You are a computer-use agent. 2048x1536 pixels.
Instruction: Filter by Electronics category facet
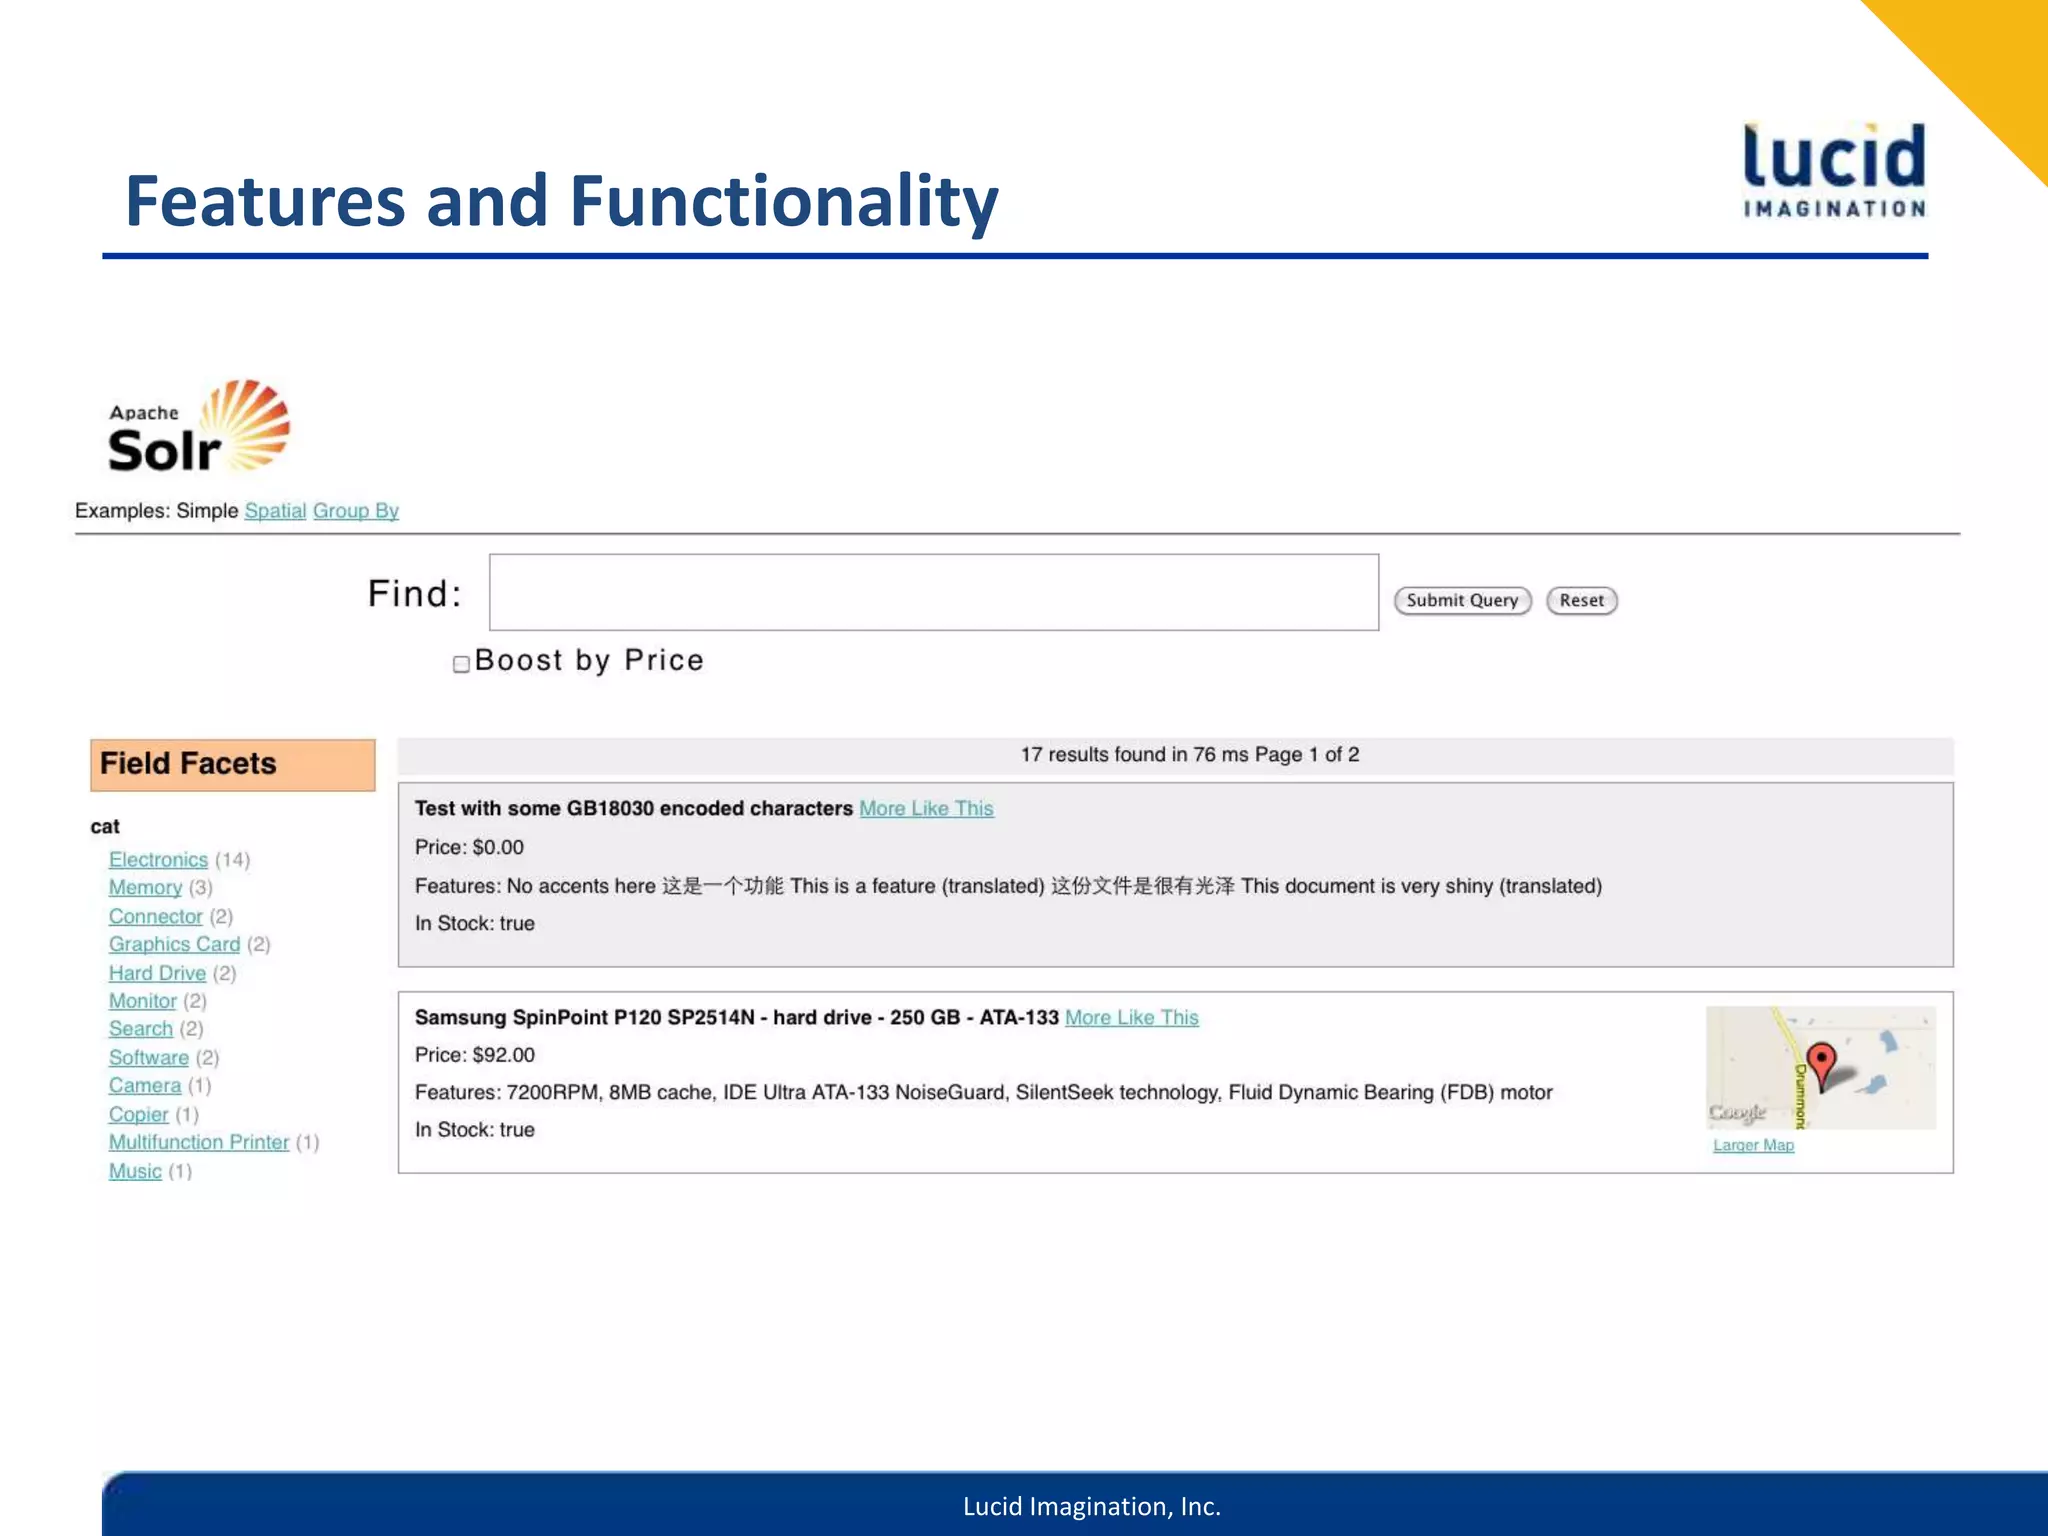pyautogui.click(x=158, y=860)
